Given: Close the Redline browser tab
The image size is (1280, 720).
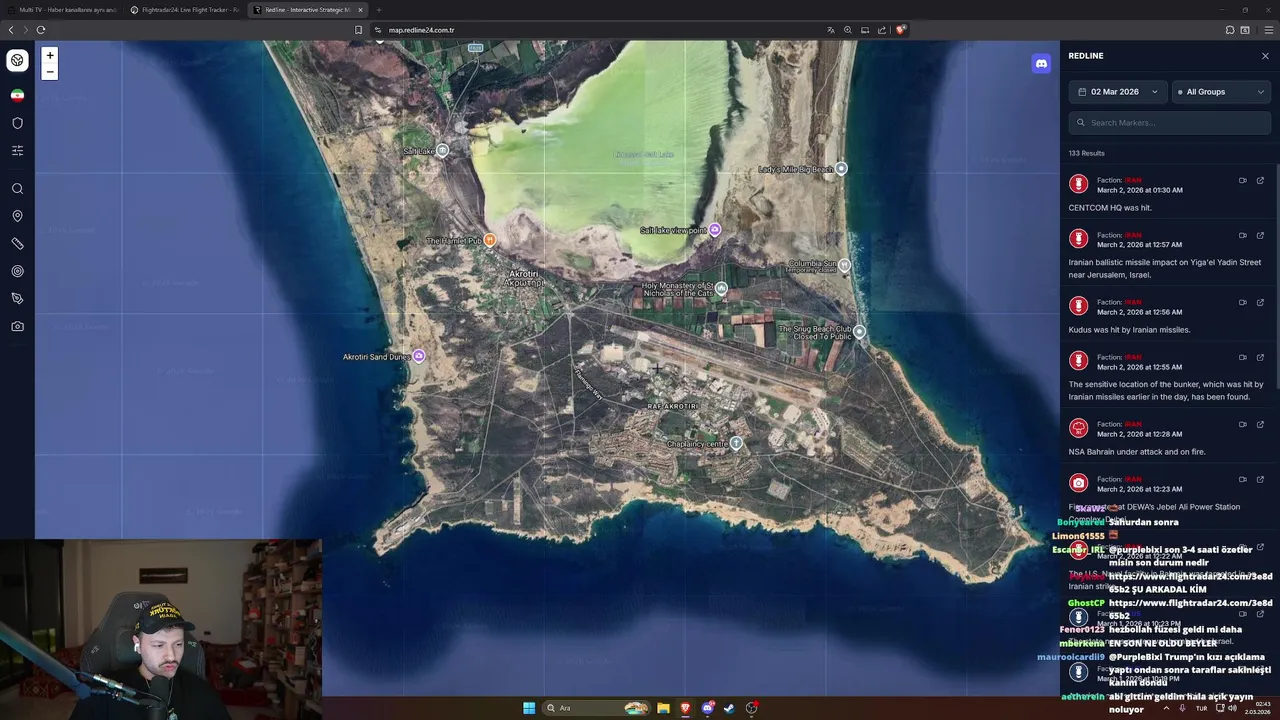Looking at the screenshot, I should click(x=361, y=10).
